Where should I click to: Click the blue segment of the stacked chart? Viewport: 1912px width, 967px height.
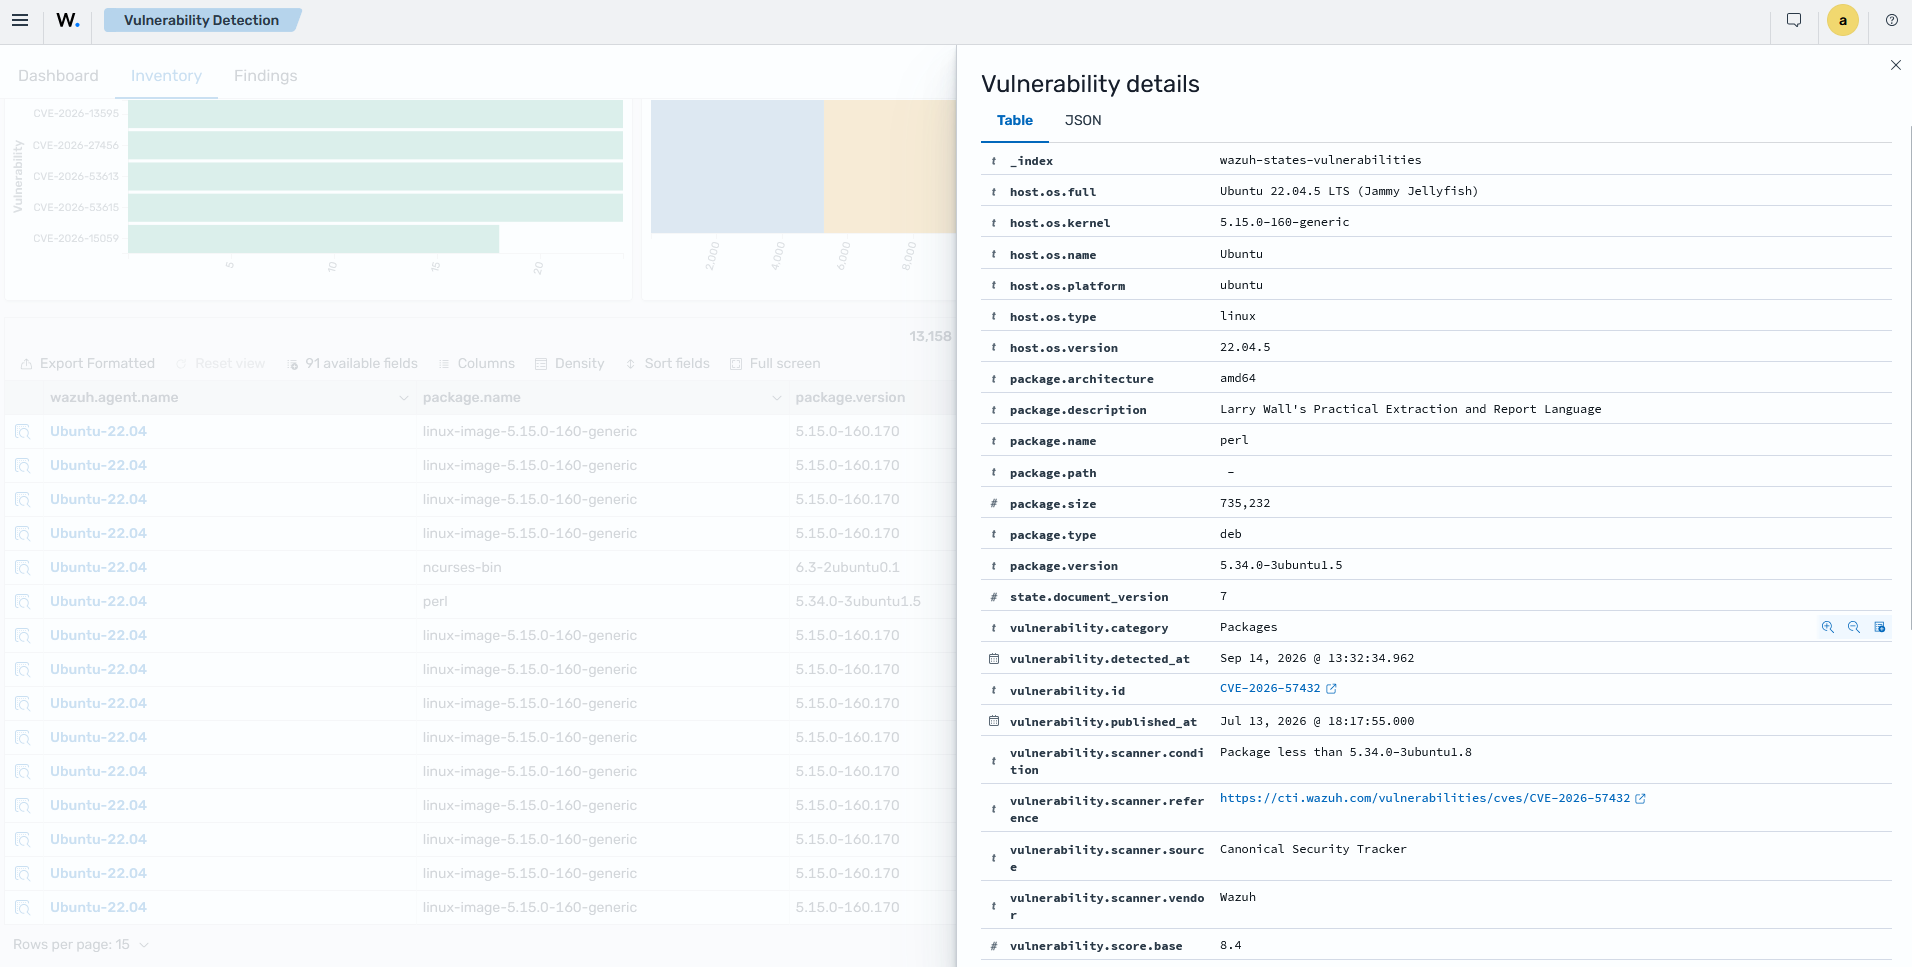(x=737, y=166)
